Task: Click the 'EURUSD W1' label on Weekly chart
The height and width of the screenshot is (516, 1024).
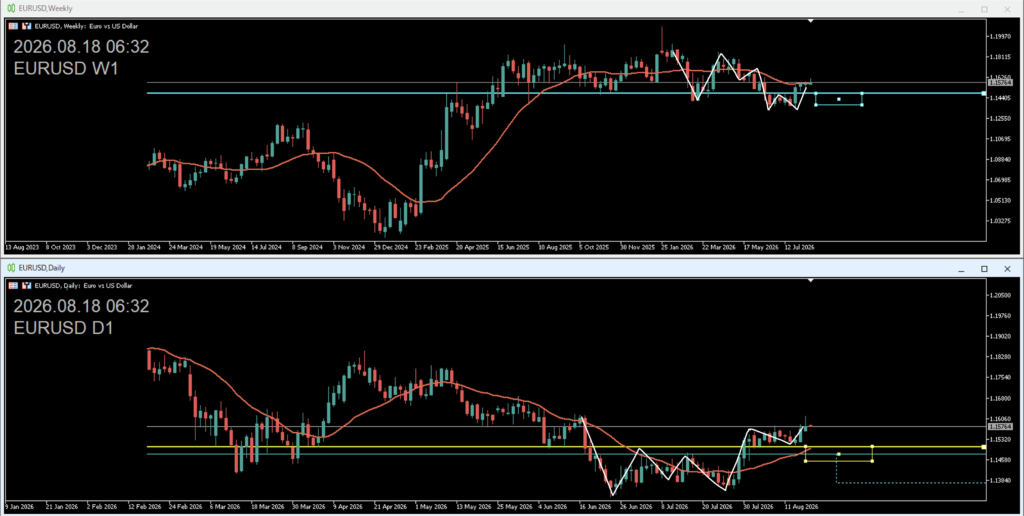Action: [66, 69]
